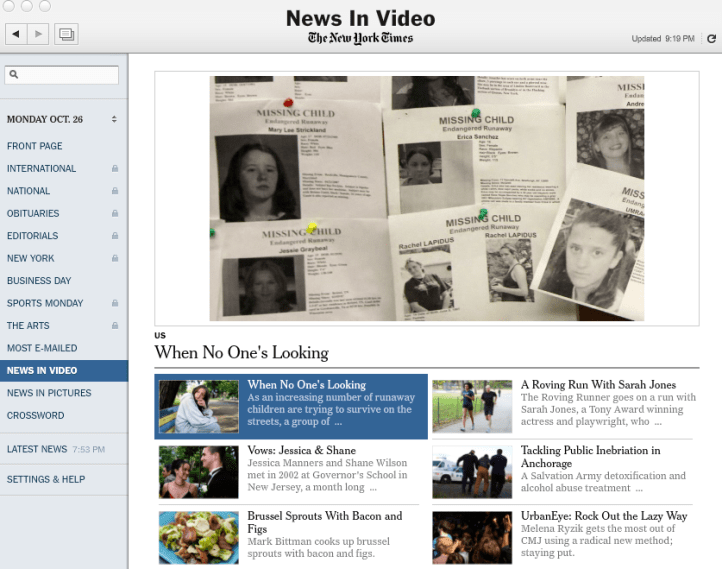Click the runners thumbnail image
Viewport: 722px width, 569px height.
(x=472, y=406)
